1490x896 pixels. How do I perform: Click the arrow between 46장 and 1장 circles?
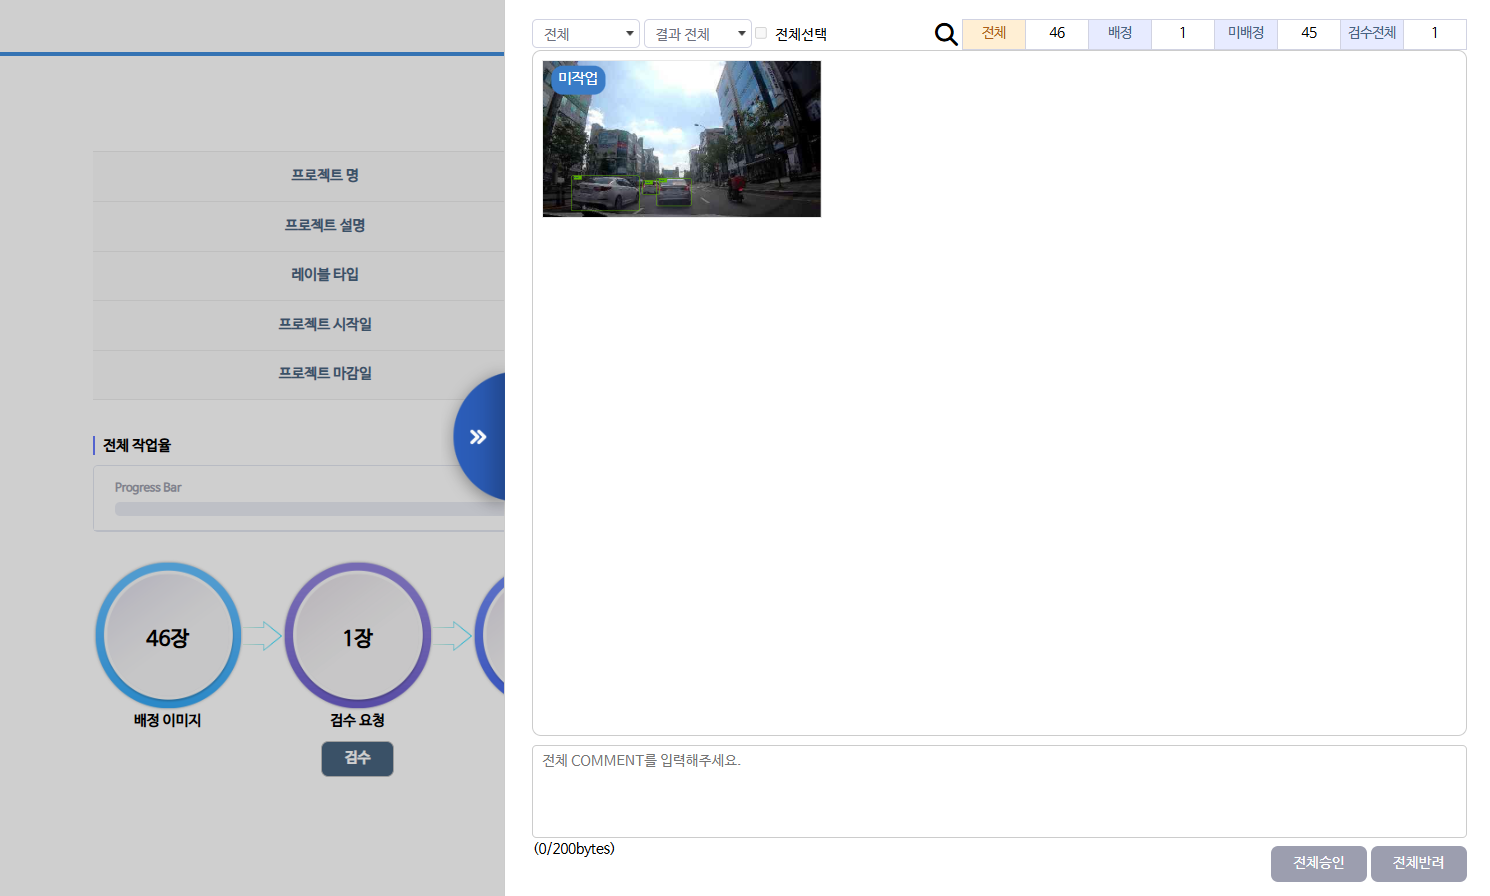point(263,636)
